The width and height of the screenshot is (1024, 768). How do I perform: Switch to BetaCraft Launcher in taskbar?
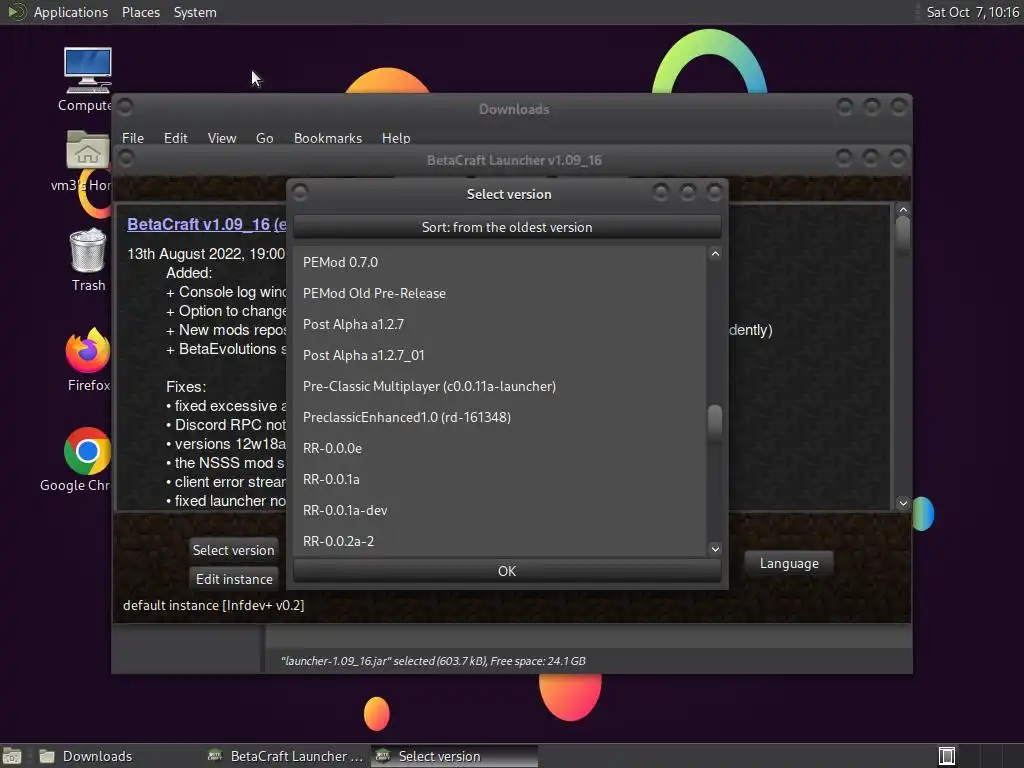[x=285, y=756]
